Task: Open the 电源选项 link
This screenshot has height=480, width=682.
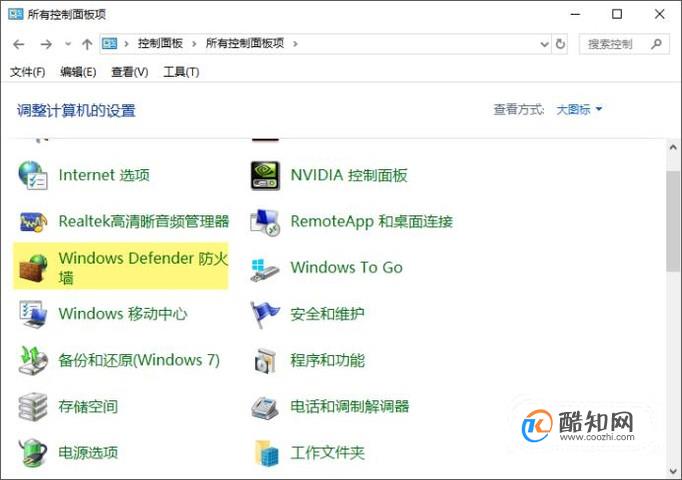Action: pos(88,453)
